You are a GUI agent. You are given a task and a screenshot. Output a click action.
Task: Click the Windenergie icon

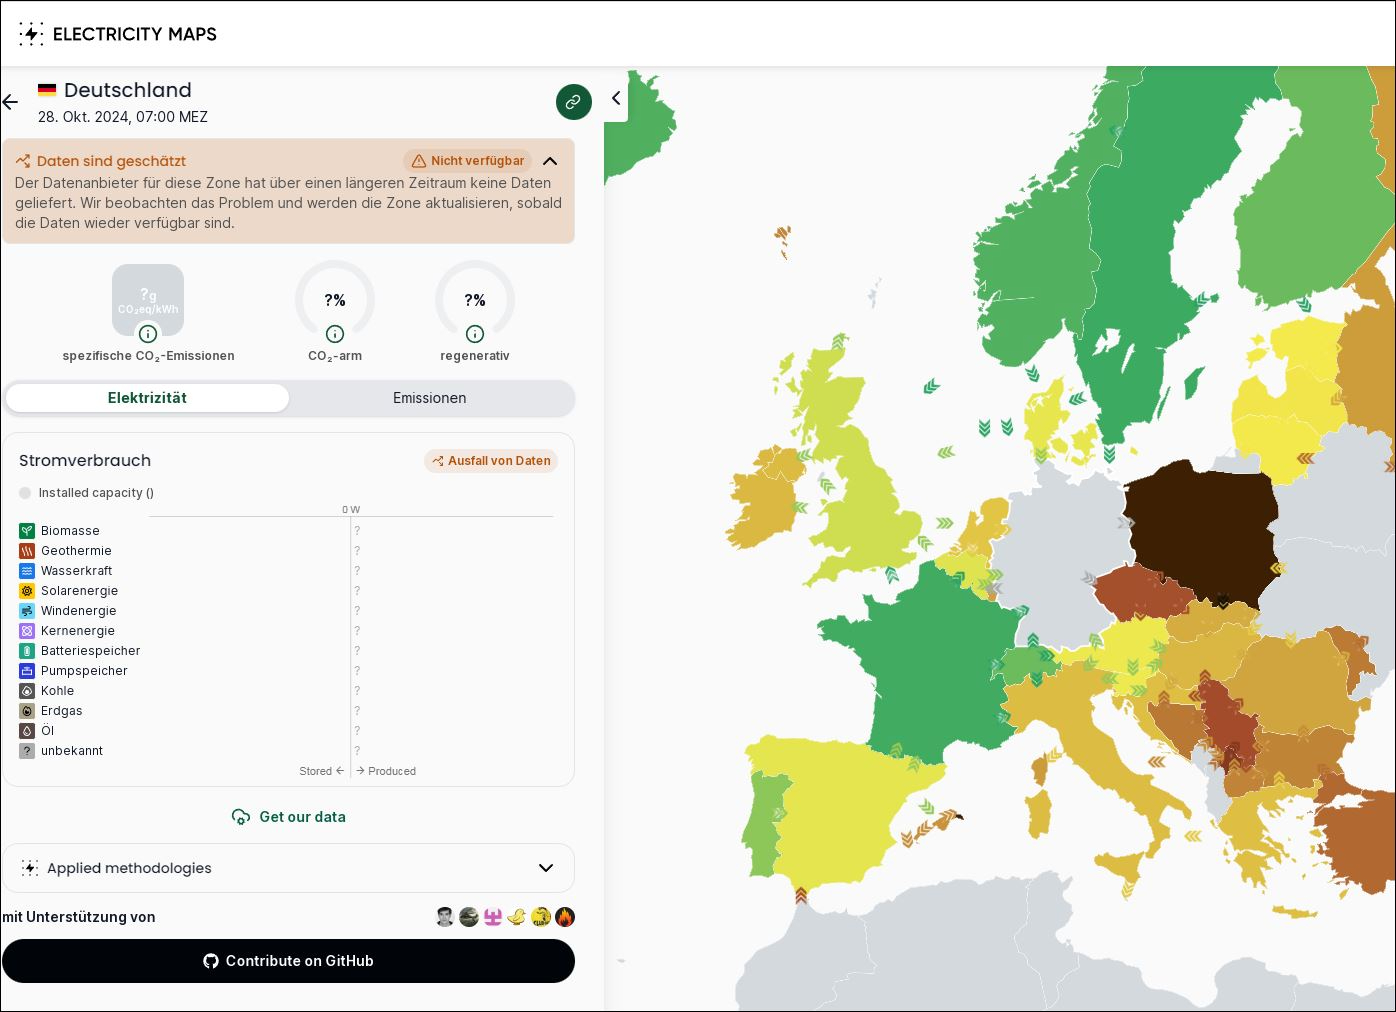tap(27, 611)
